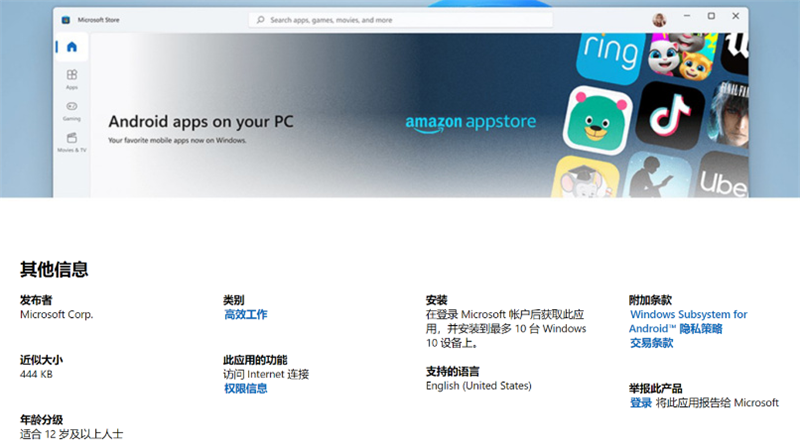Open the Apps section in sidebar
This screenshot has width=800, height=447.
click(x=72, y=79)
